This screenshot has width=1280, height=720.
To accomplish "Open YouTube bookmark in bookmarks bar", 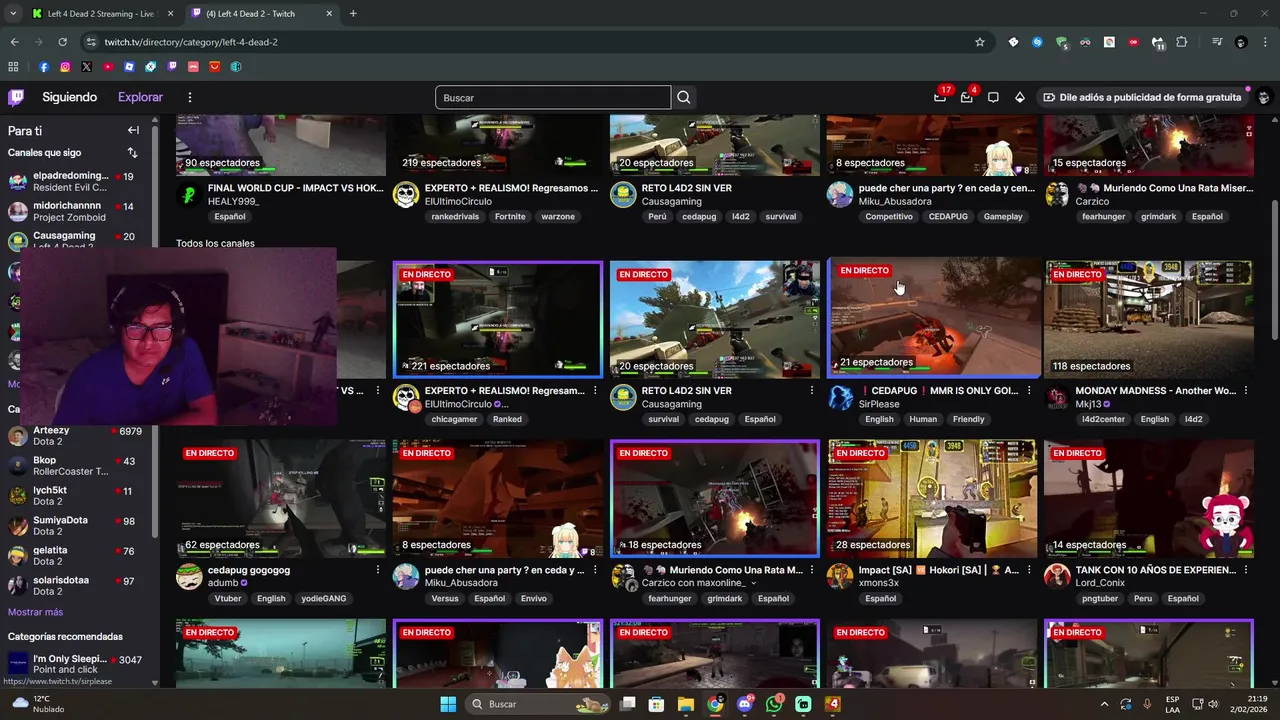I will pos(108,67).
